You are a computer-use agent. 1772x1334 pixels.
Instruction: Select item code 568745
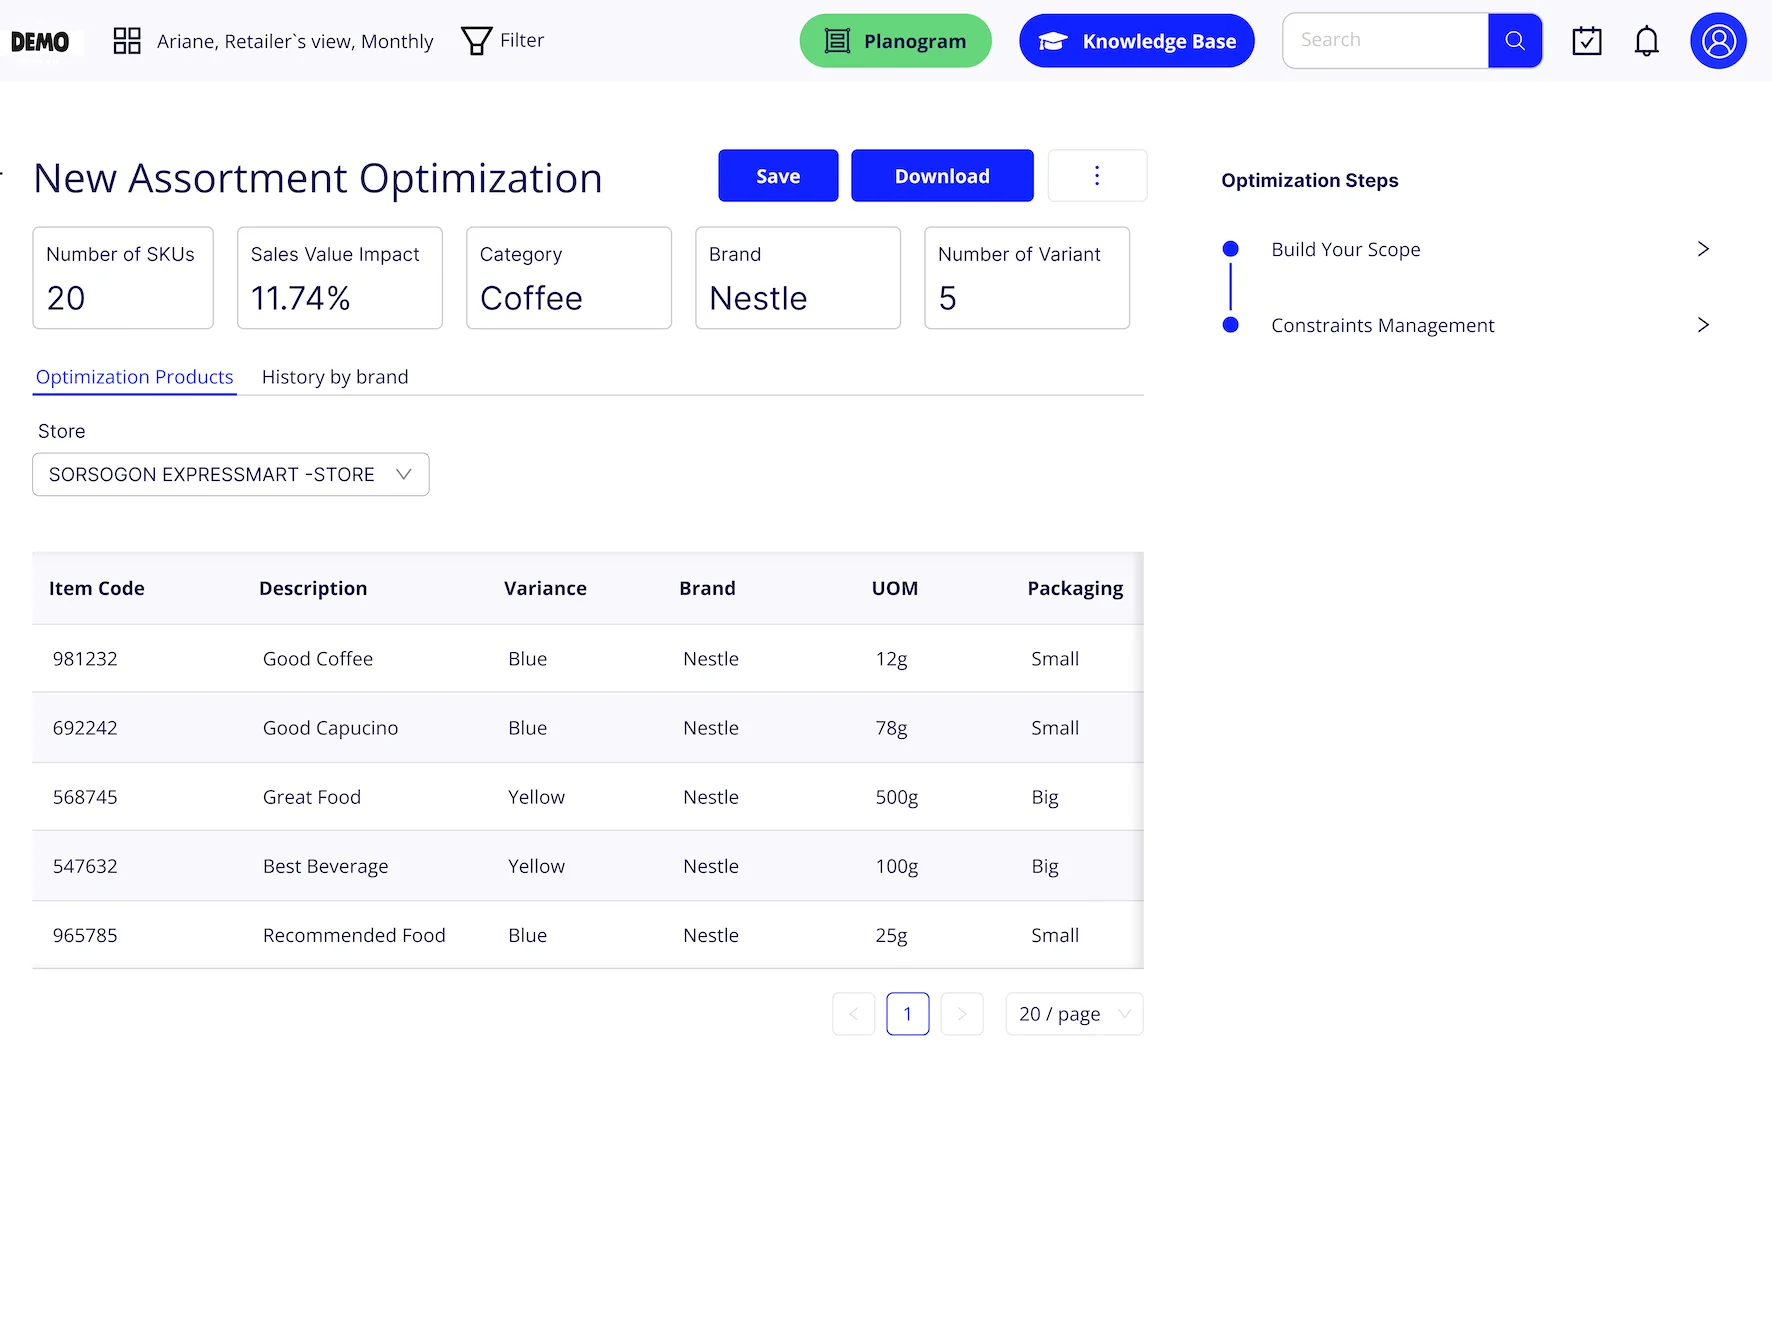(85, 797)
